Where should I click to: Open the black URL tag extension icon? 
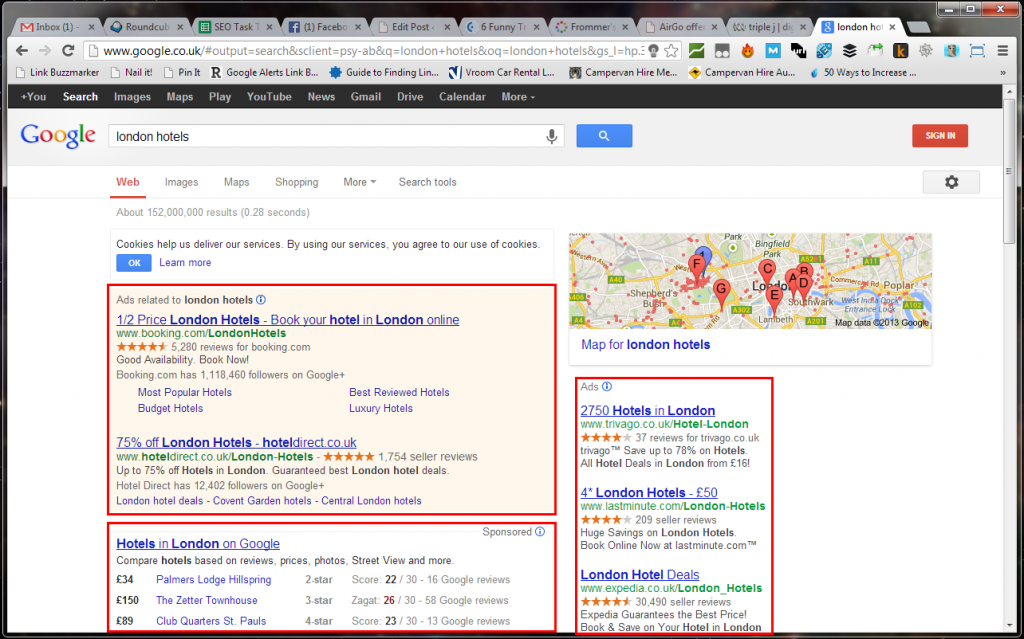(x=798, y=50)
